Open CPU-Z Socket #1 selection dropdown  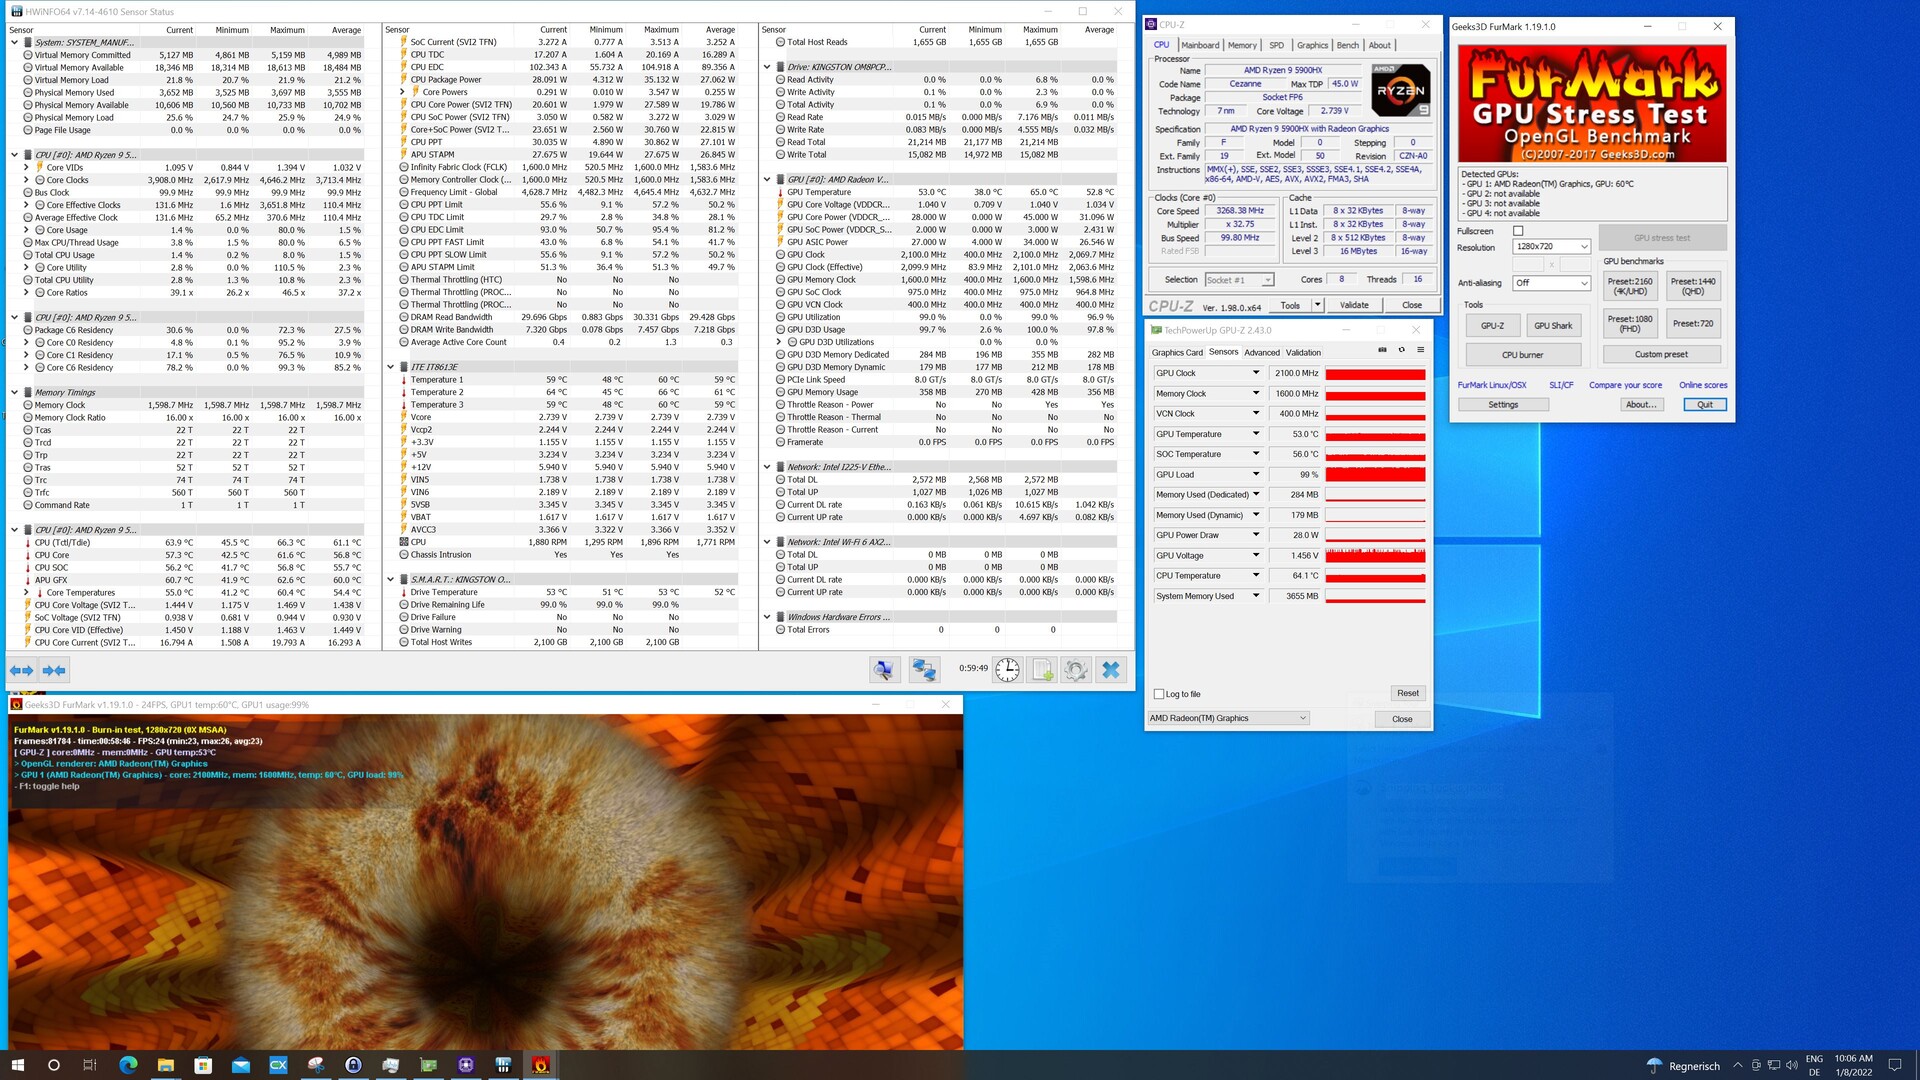(1239, 280)
